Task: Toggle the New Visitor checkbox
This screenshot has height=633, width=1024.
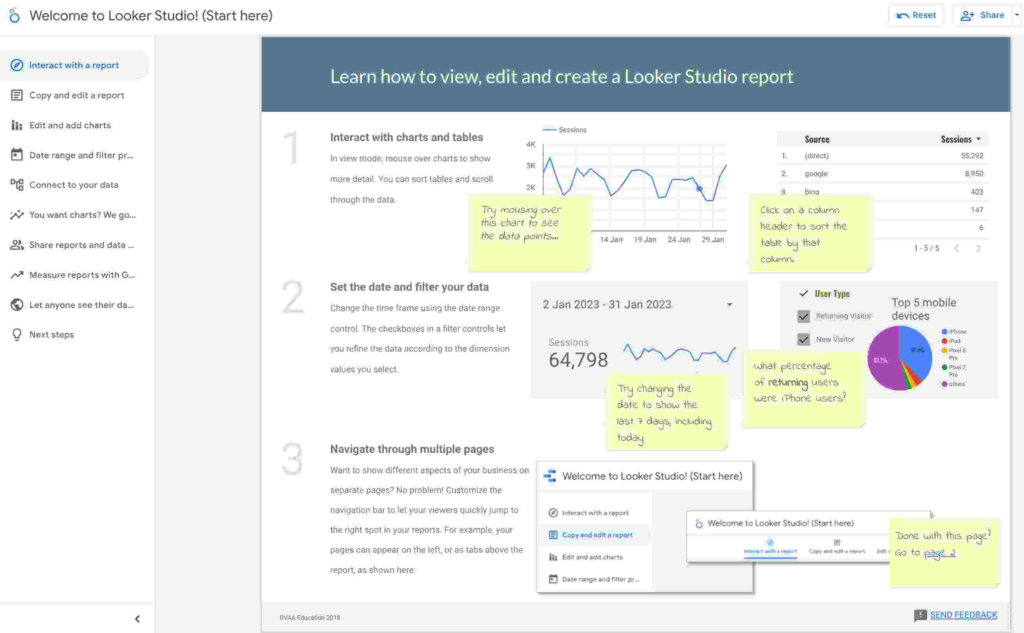Action: [802, 338]
